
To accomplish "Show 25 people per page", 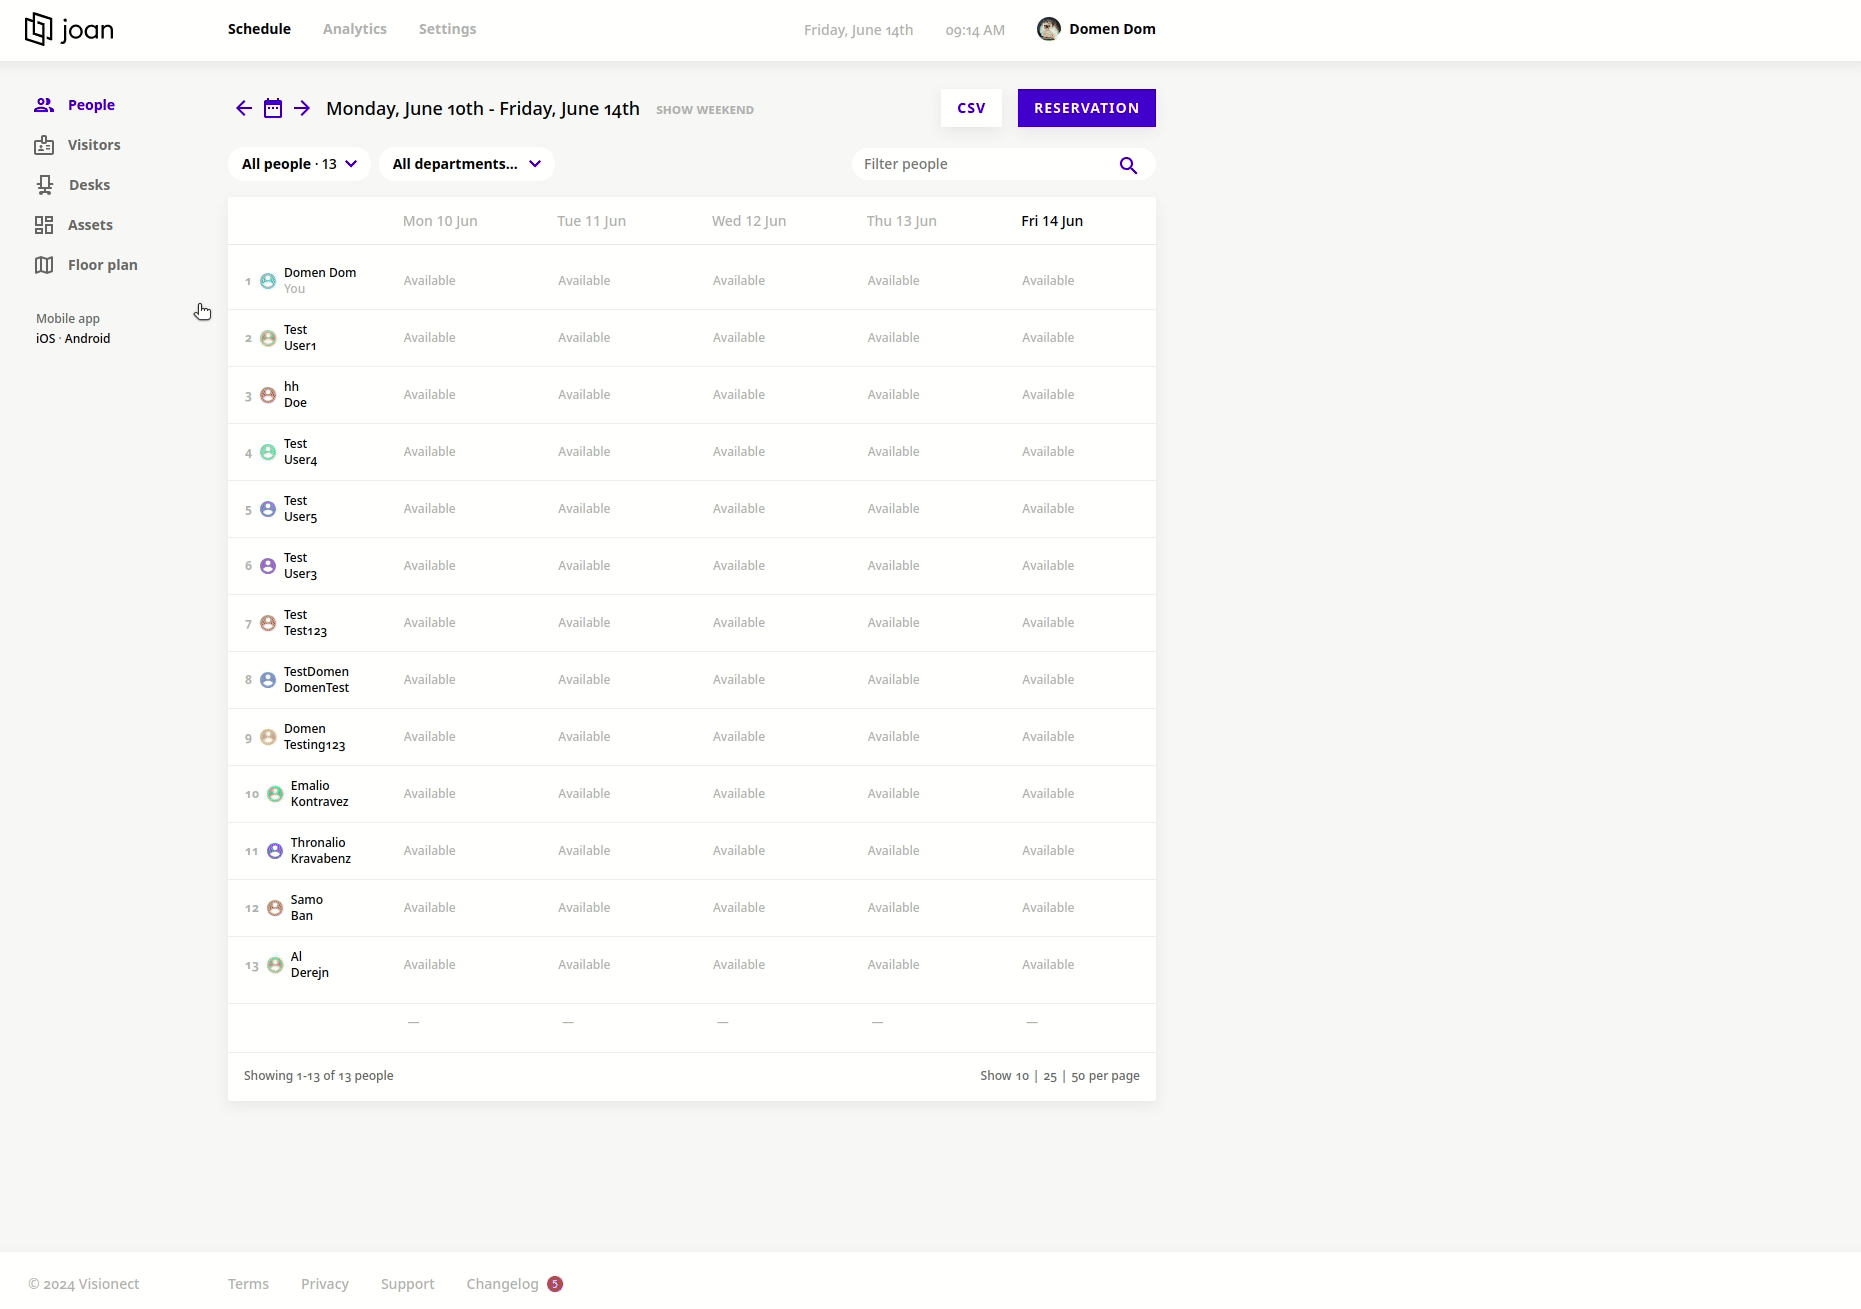I will pos(1050,1076).
